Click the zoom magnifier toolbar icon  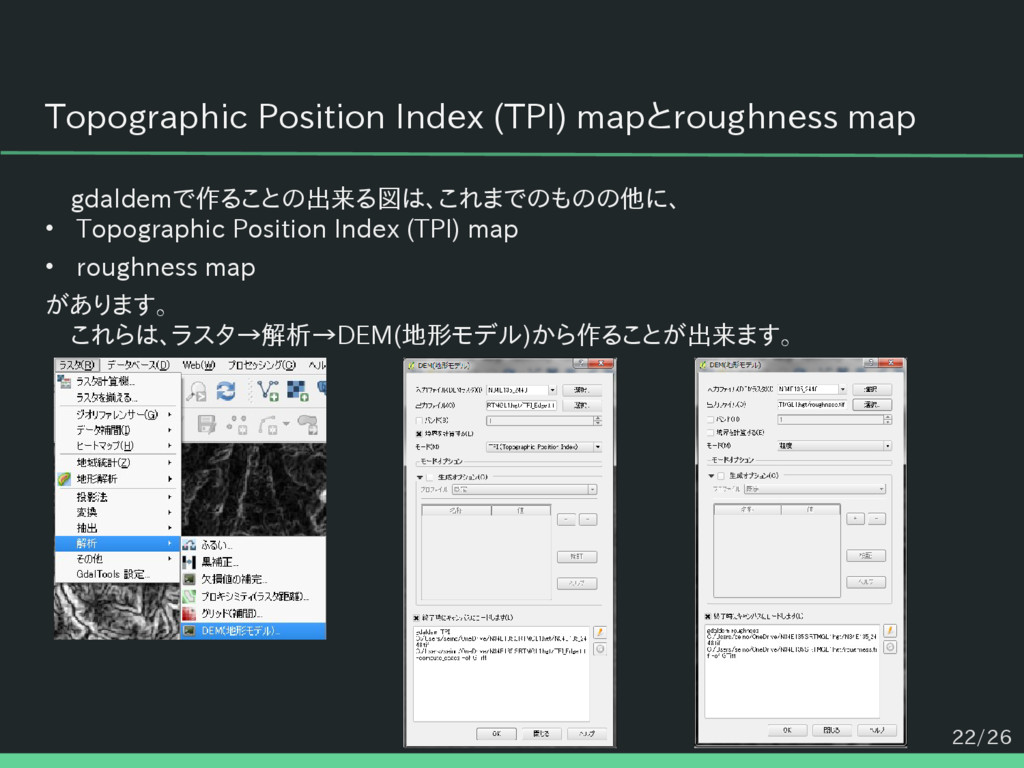tap(196, 391)
